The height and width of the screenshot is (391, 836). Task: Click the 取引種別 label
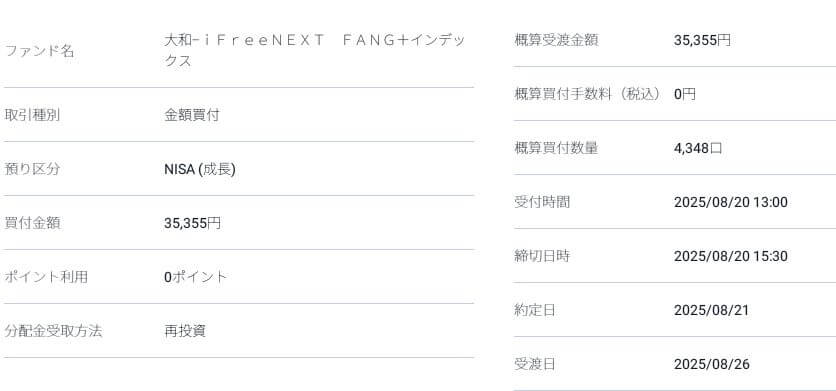click(32, 115)
